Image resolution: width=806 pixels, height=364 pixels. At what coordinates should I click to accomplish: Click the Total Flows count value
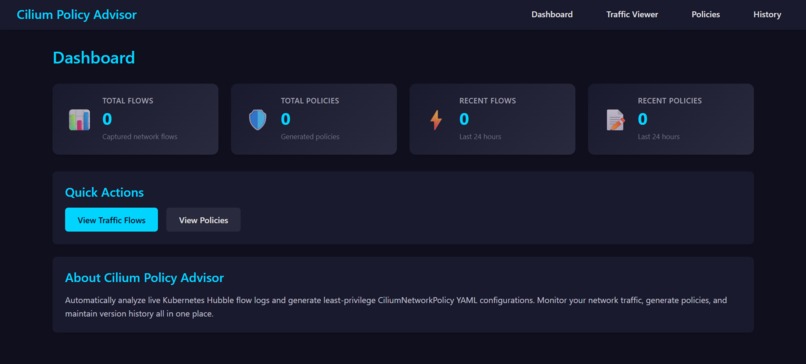click(x=107, y=119)
